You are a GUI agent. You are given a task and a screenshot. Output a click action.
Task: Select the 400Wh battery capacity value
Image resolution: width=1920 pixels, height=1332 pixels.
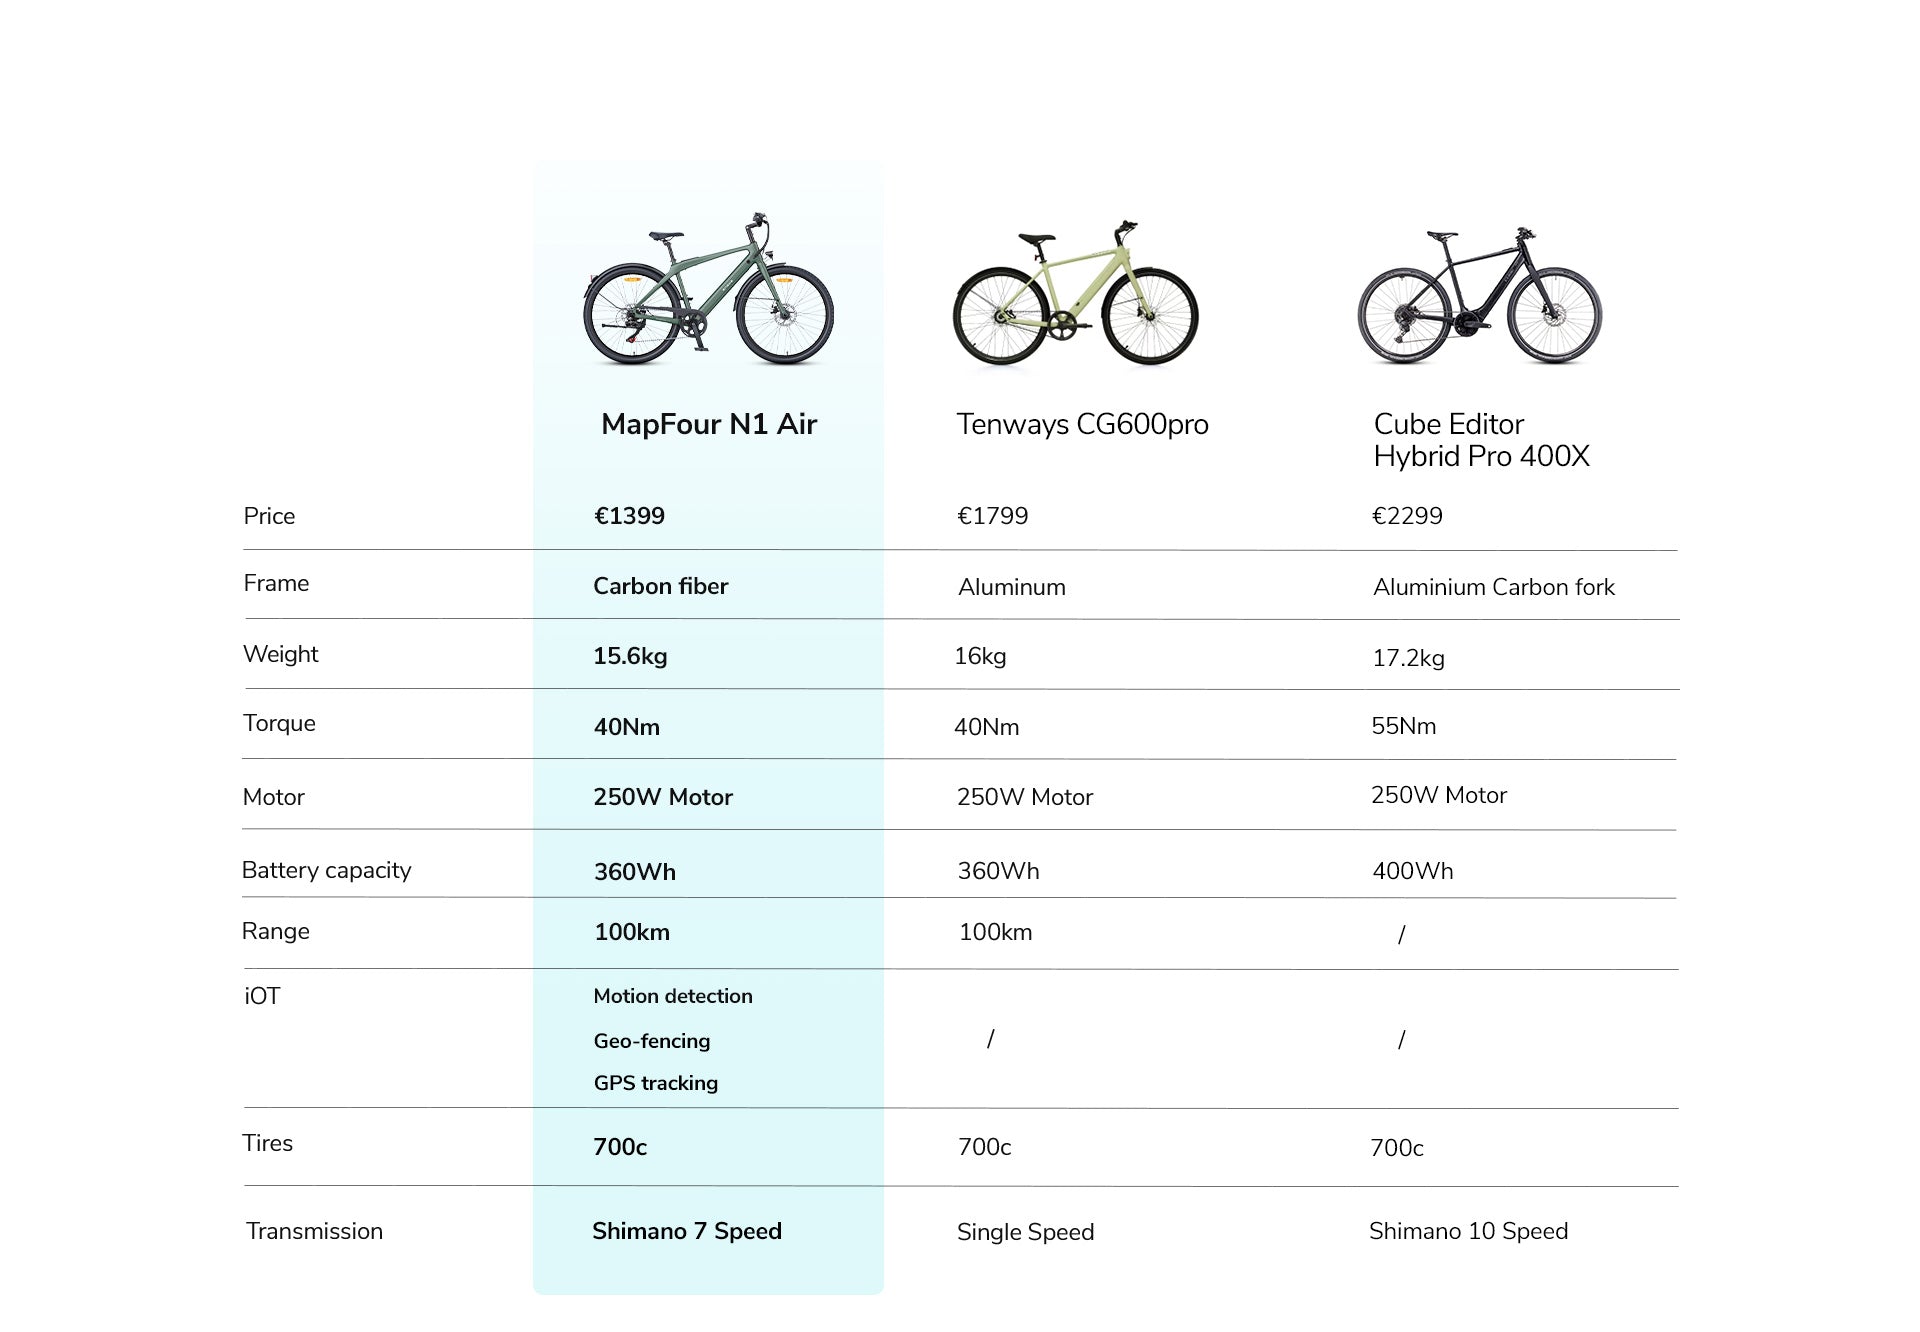point(1412,871)
